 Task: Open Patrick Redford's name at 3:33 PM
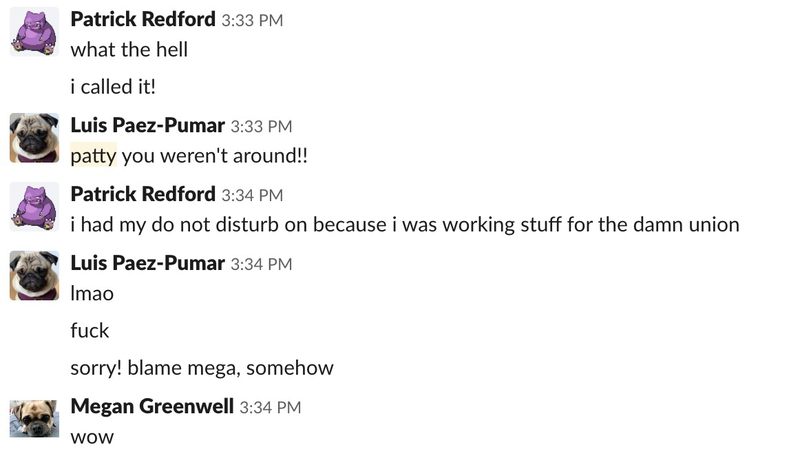point(143,19)
